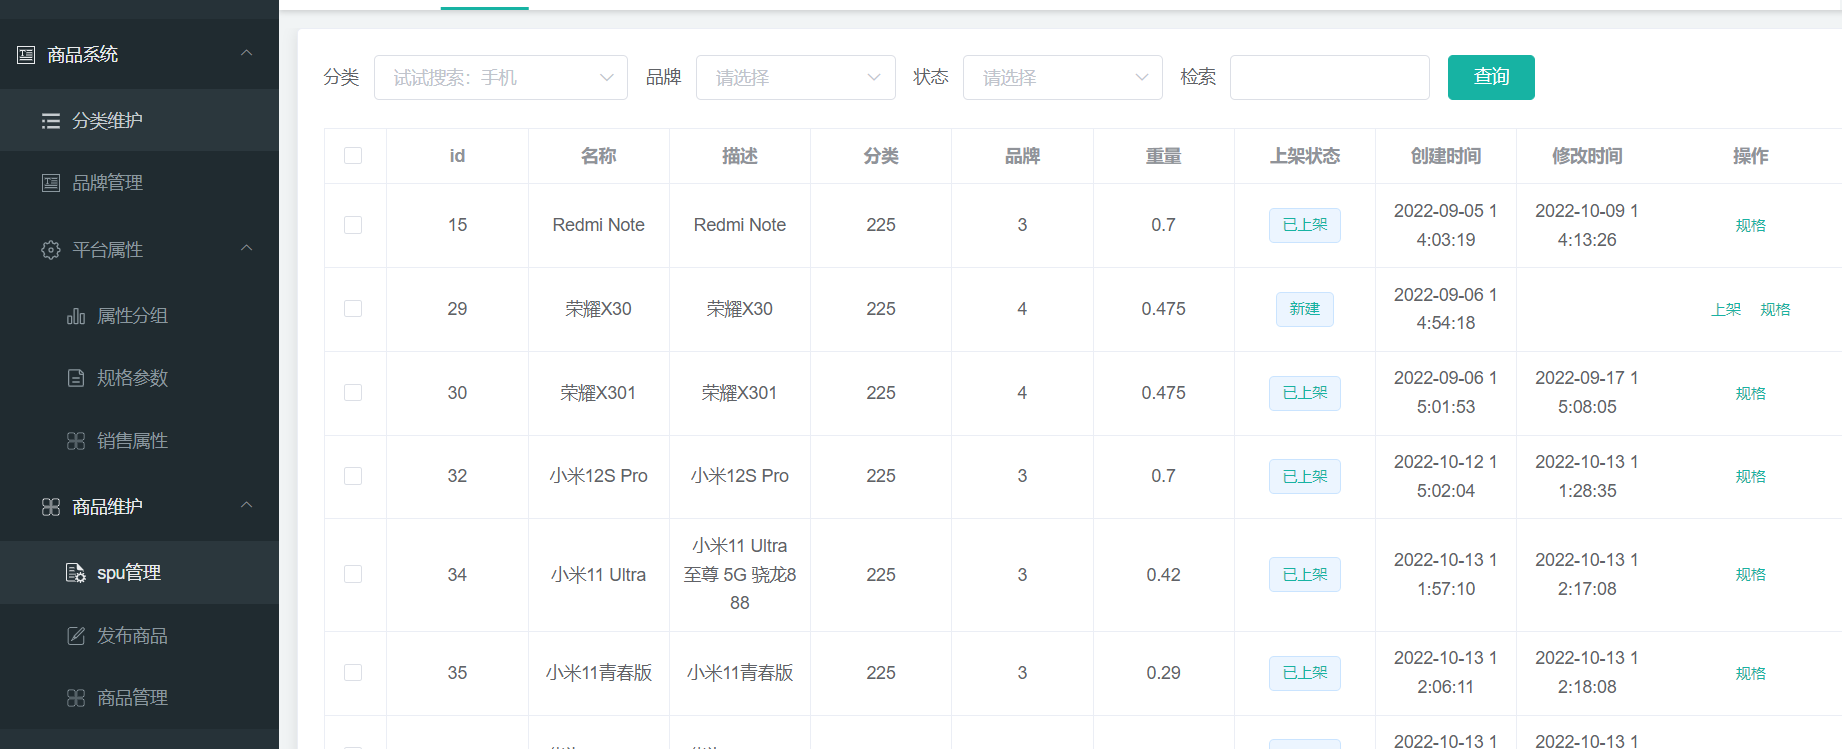Click 规格 link for 荣耀X301 row
This screenshot has height=749, width=1842.
(1750, 394)
